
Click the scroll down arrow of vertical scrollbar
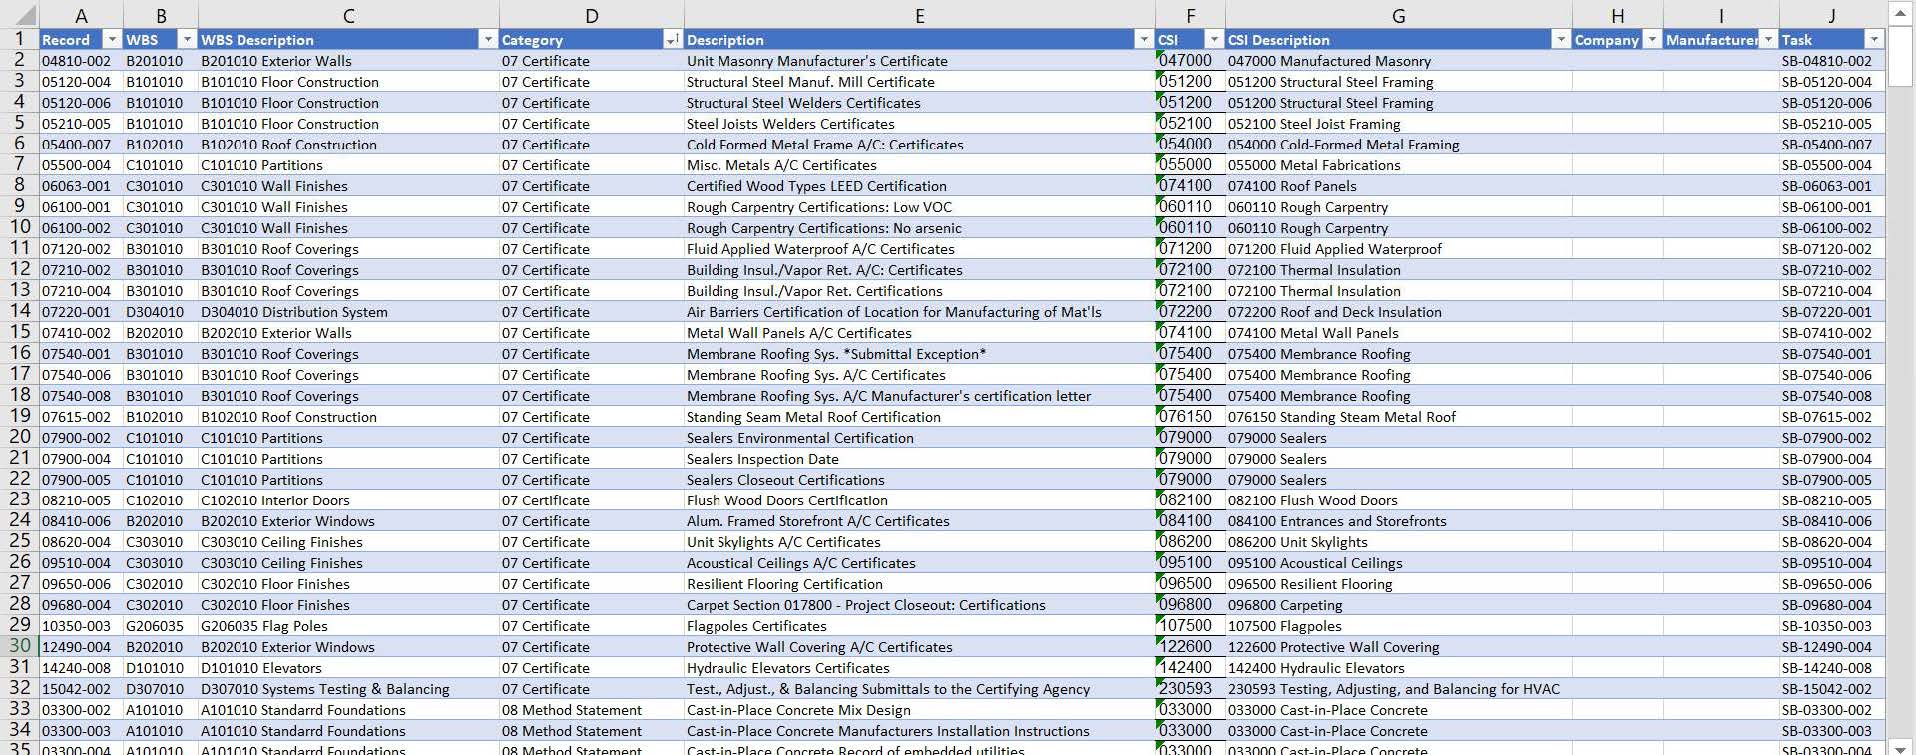coord(1901,746)
